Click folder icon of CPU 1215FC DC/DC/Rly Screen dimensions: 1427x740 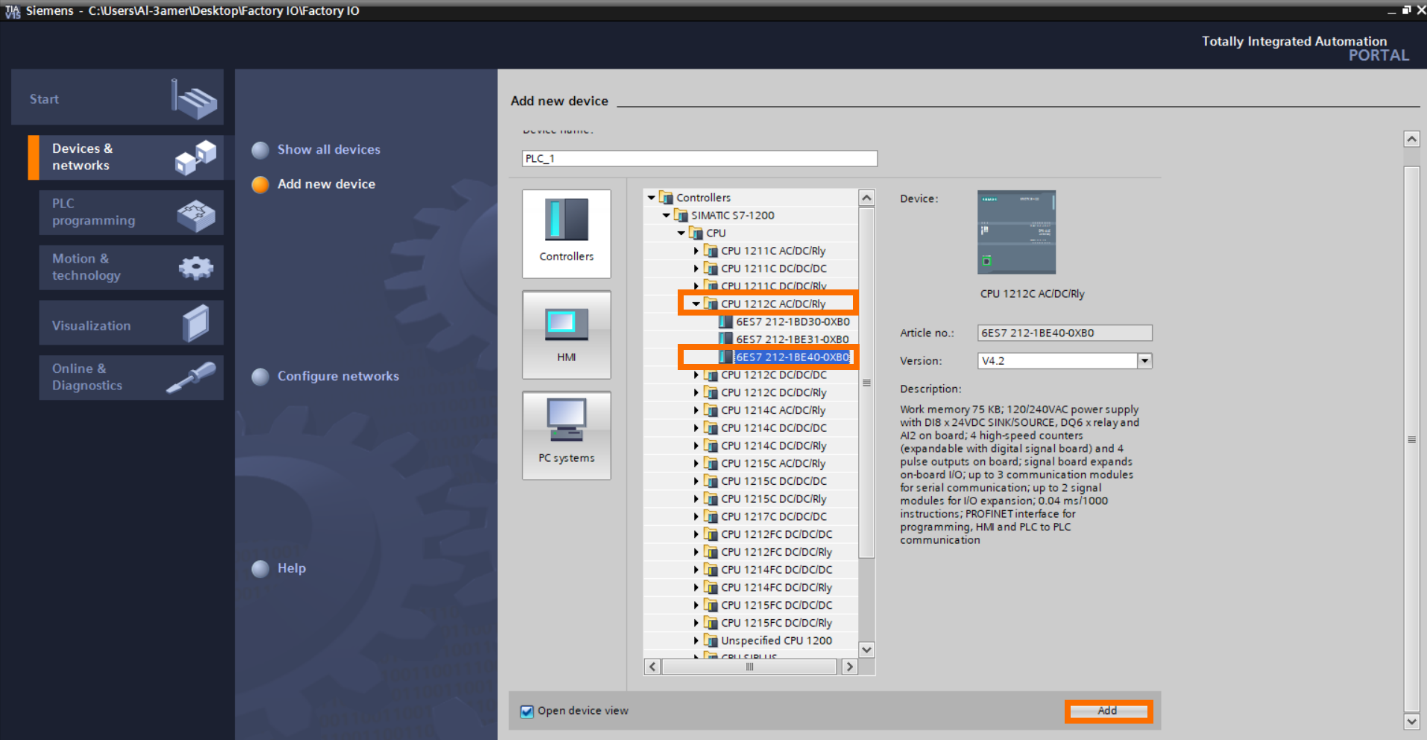click(711, 623)
